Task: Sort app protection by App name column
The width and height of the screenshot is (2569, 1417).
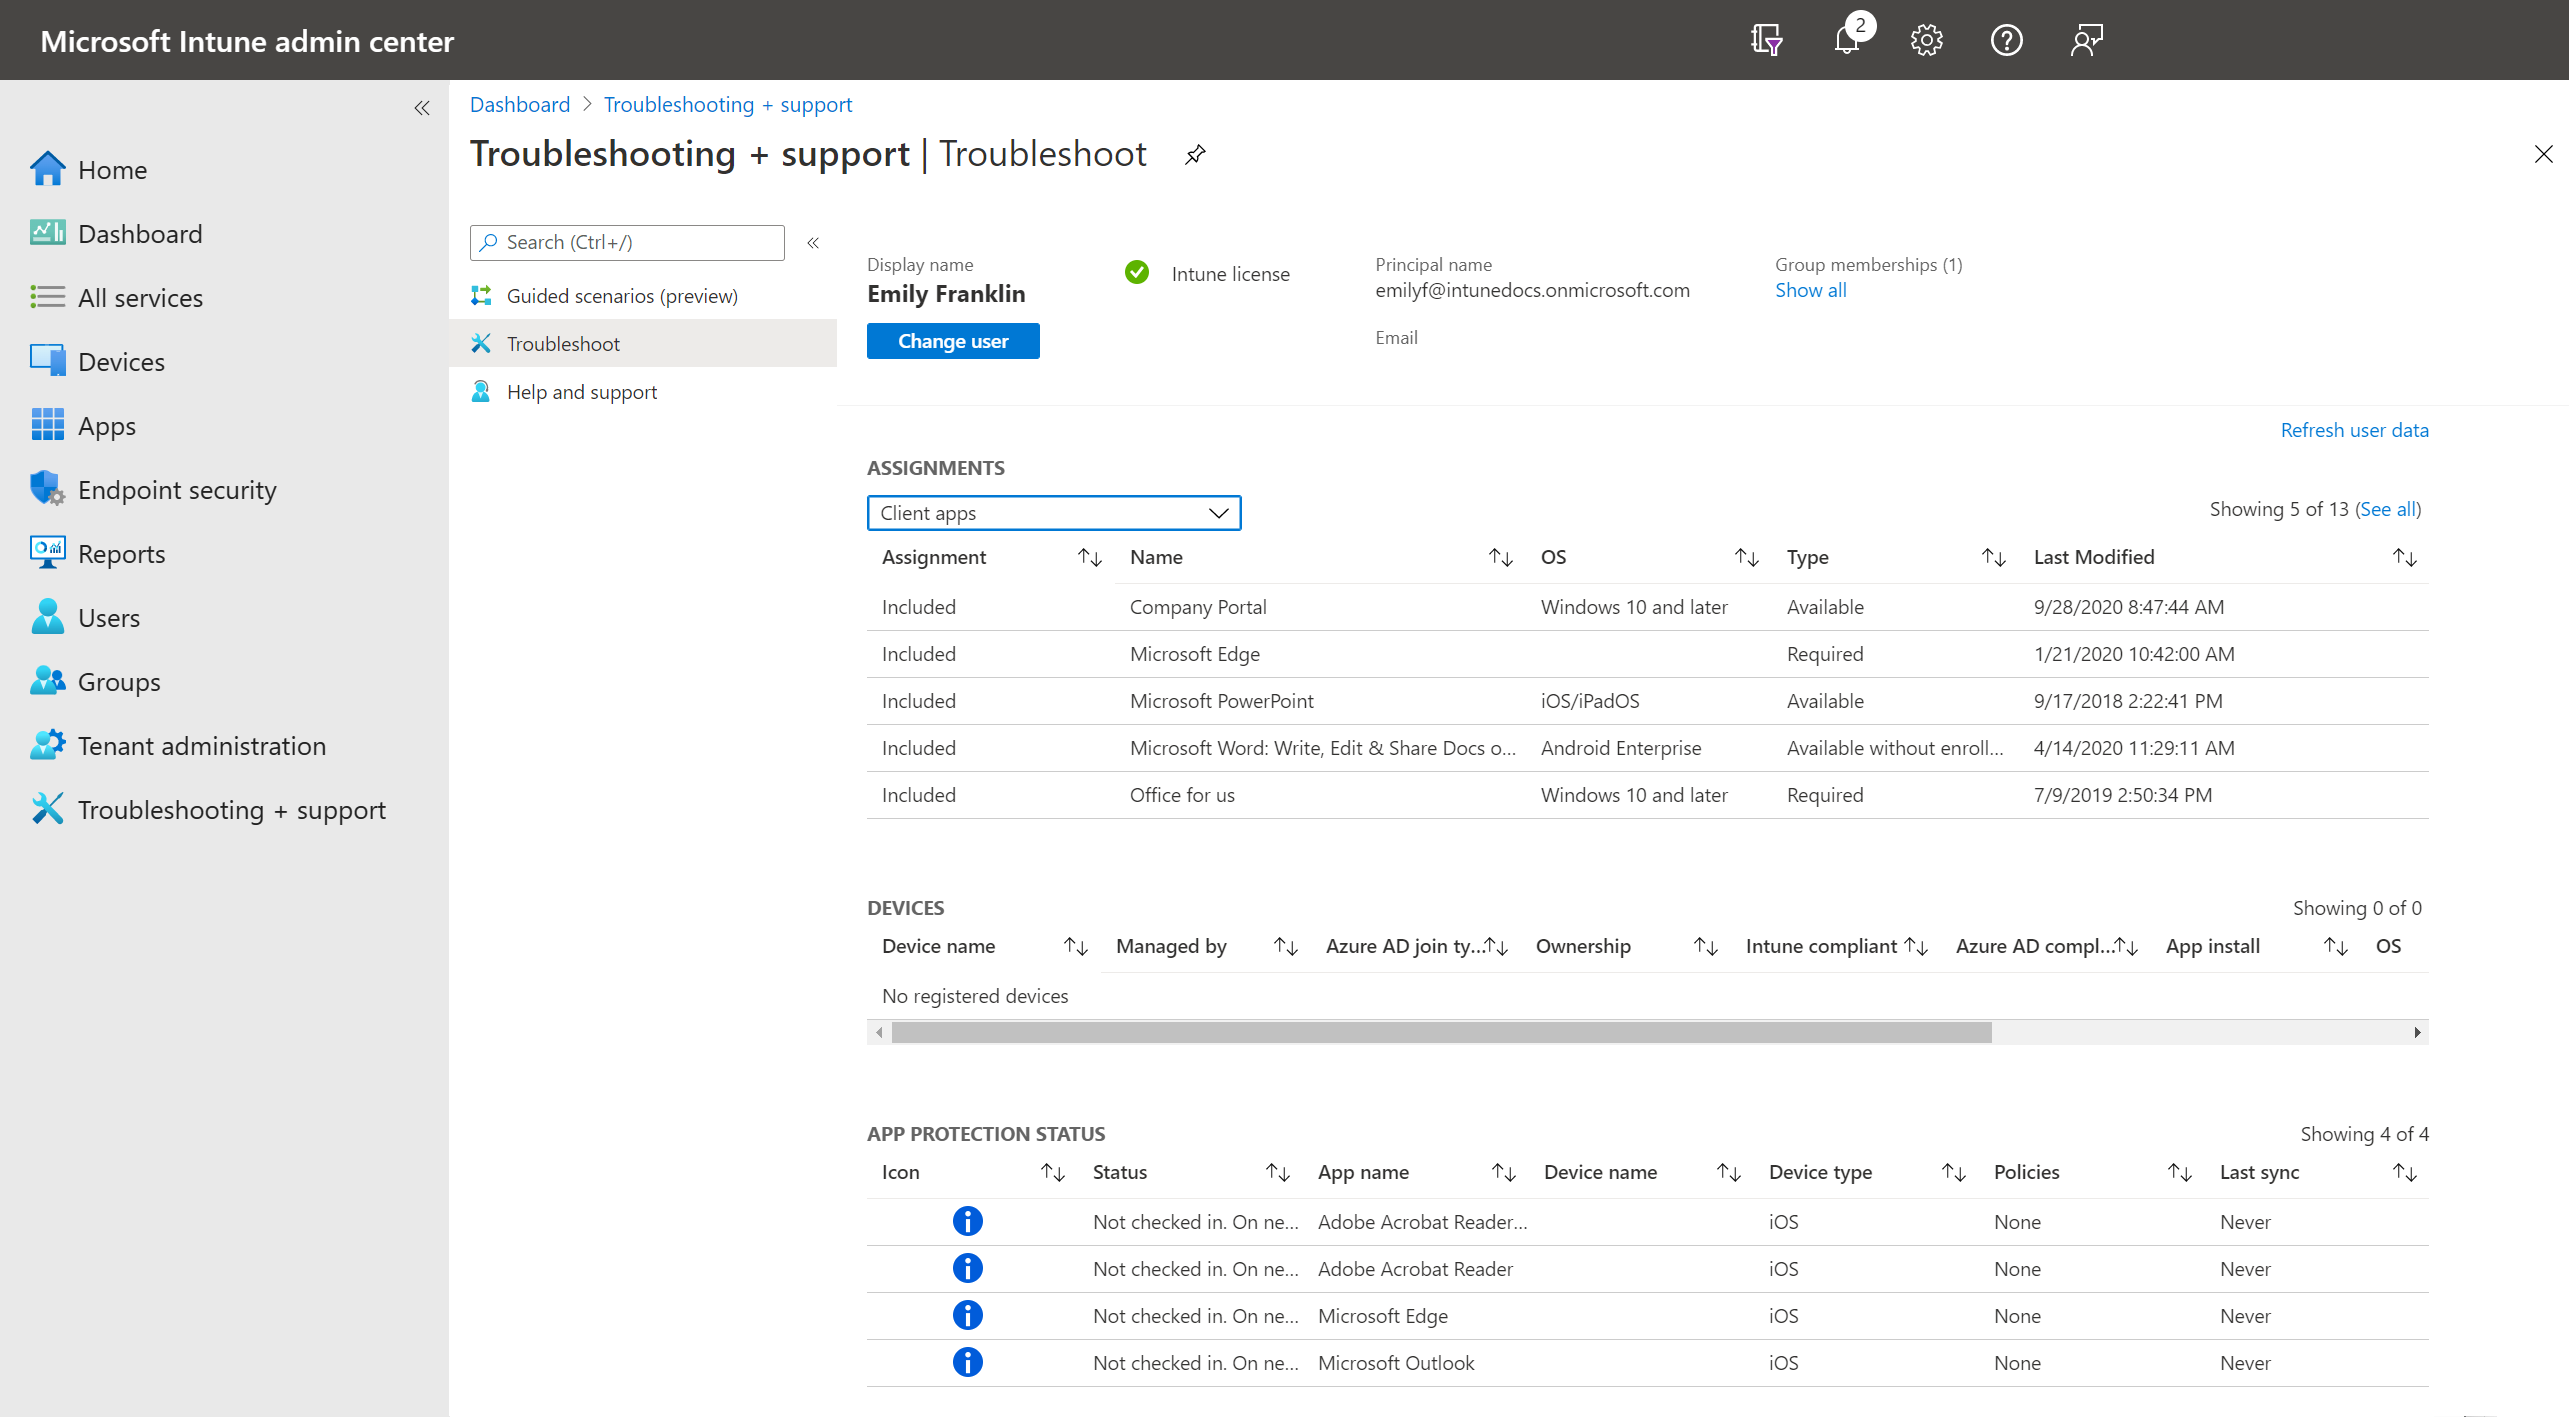Action: (1504, 1172)
